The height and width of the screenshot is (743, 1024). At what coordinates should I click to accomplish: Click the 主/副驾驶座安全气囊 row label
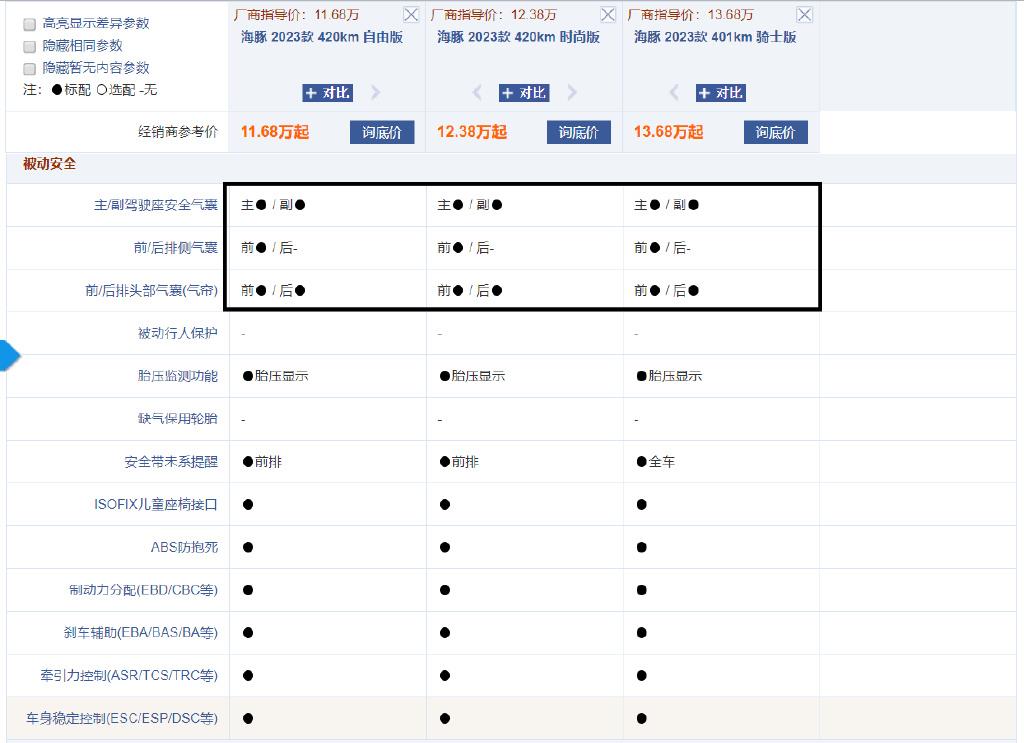coord(155,205)
